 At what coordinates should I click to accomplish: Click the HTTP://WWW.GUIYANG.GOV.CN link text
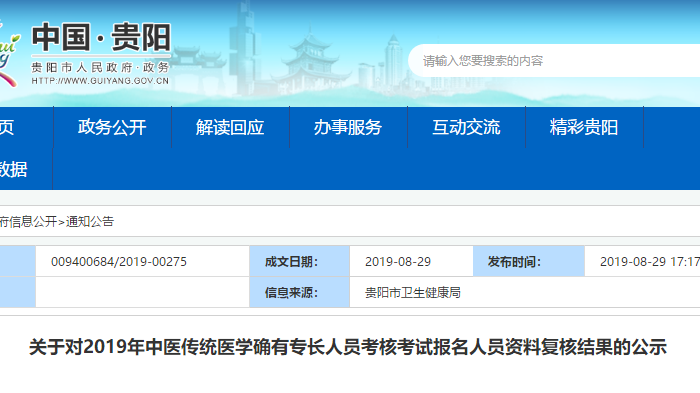(x=100, y=81)
